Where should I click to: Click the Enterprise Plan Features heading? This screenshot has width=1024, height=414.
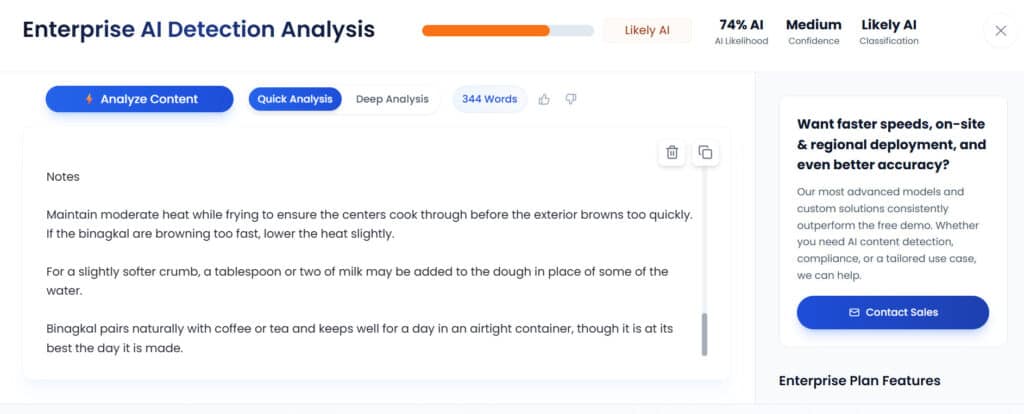(859, 380)
